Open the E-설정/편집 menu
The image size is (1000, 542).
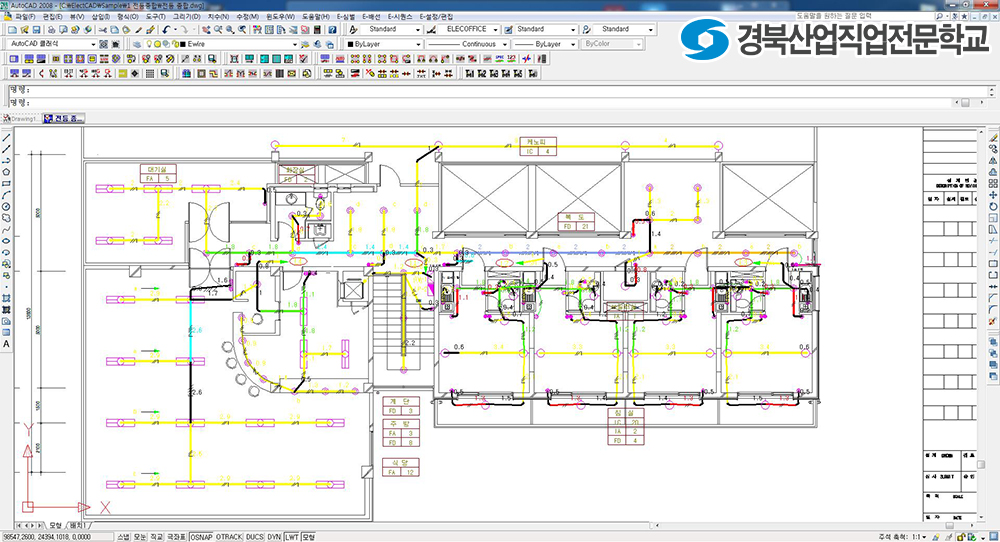pos(436,17)
